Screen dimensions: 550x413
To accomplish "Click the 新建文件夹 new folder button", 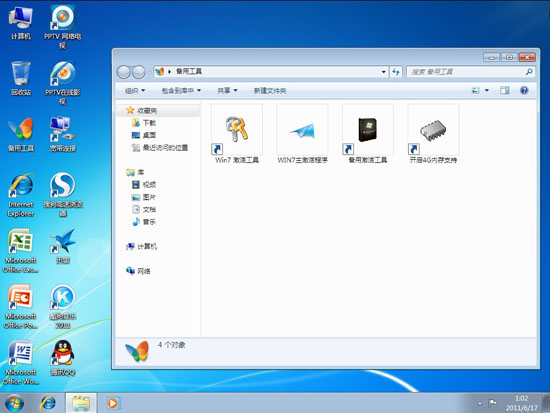I will click(x=270, y=91).
